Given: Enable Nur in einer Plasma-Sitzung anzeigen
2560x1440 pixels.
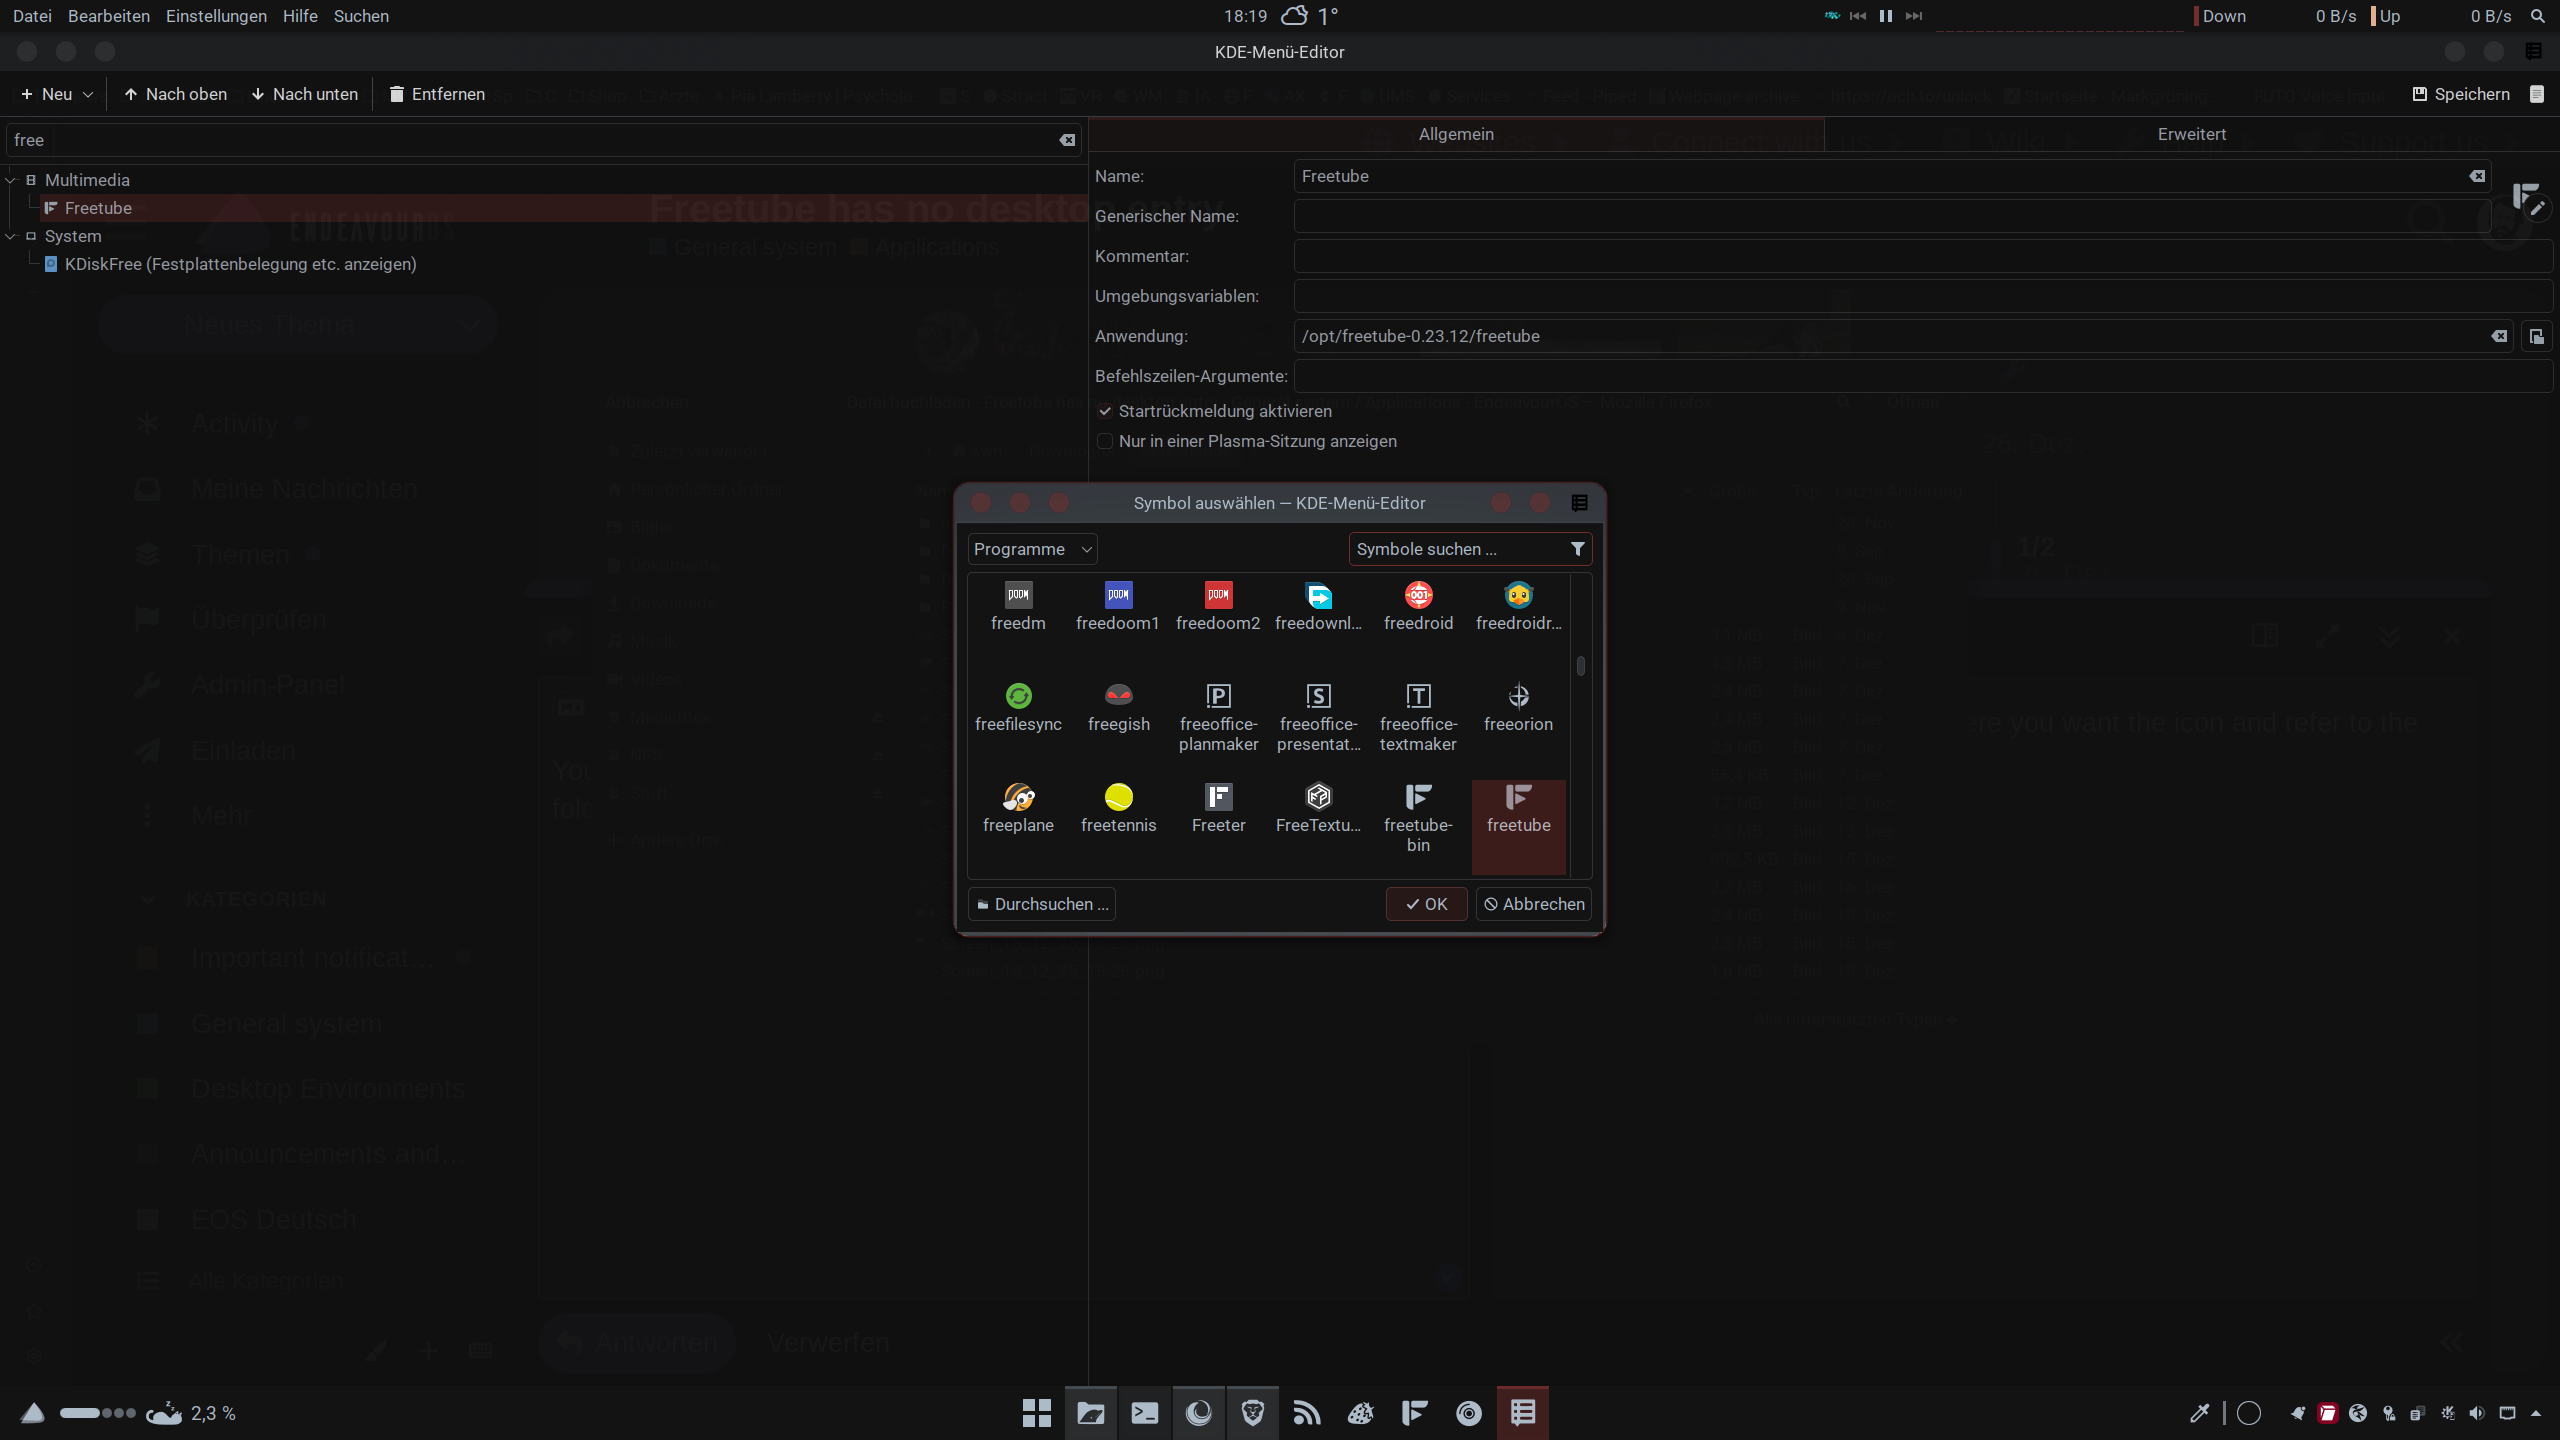Looking at the screenshot, I should click(1105, 441).
